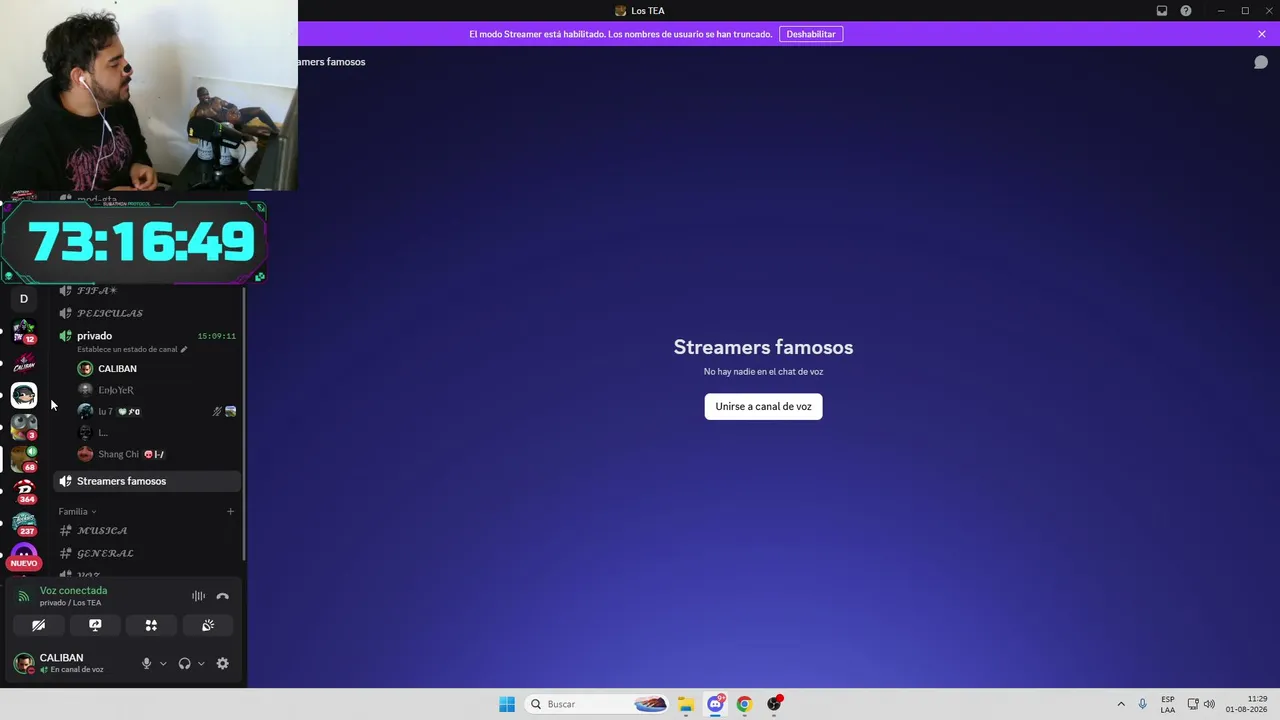Open Google Chrome from the taskbar
Image resolution: width=1280 pixels, height=720 pixels.
(744, 704)
